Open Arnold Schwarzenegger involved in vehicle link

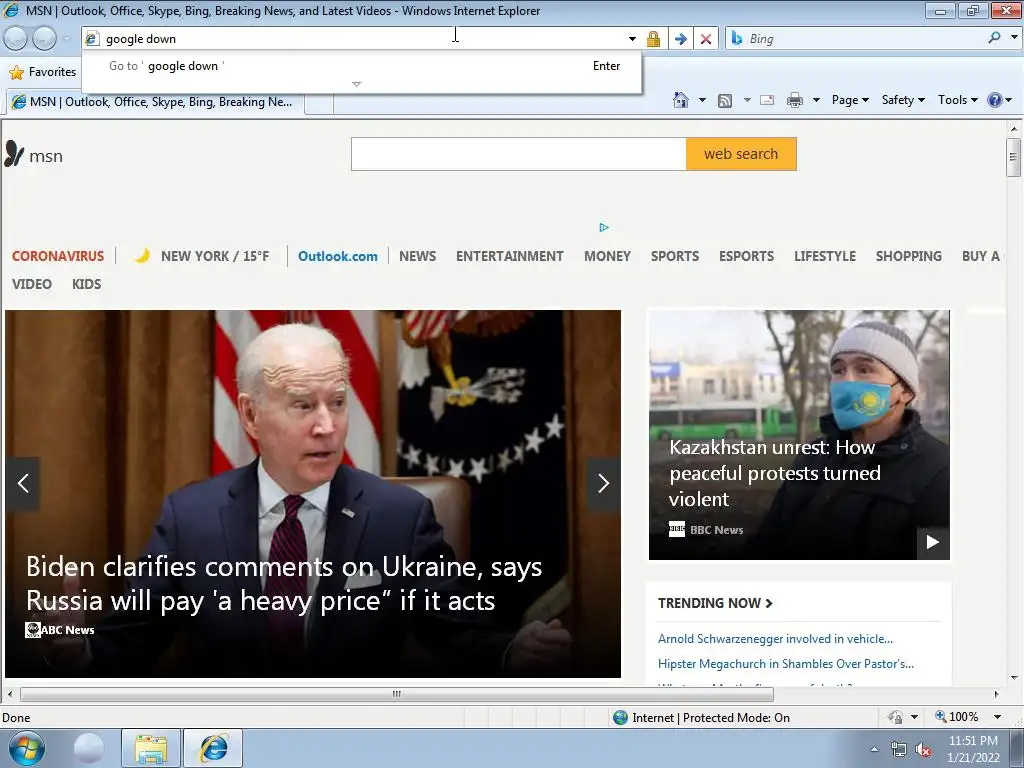(775, 639)
